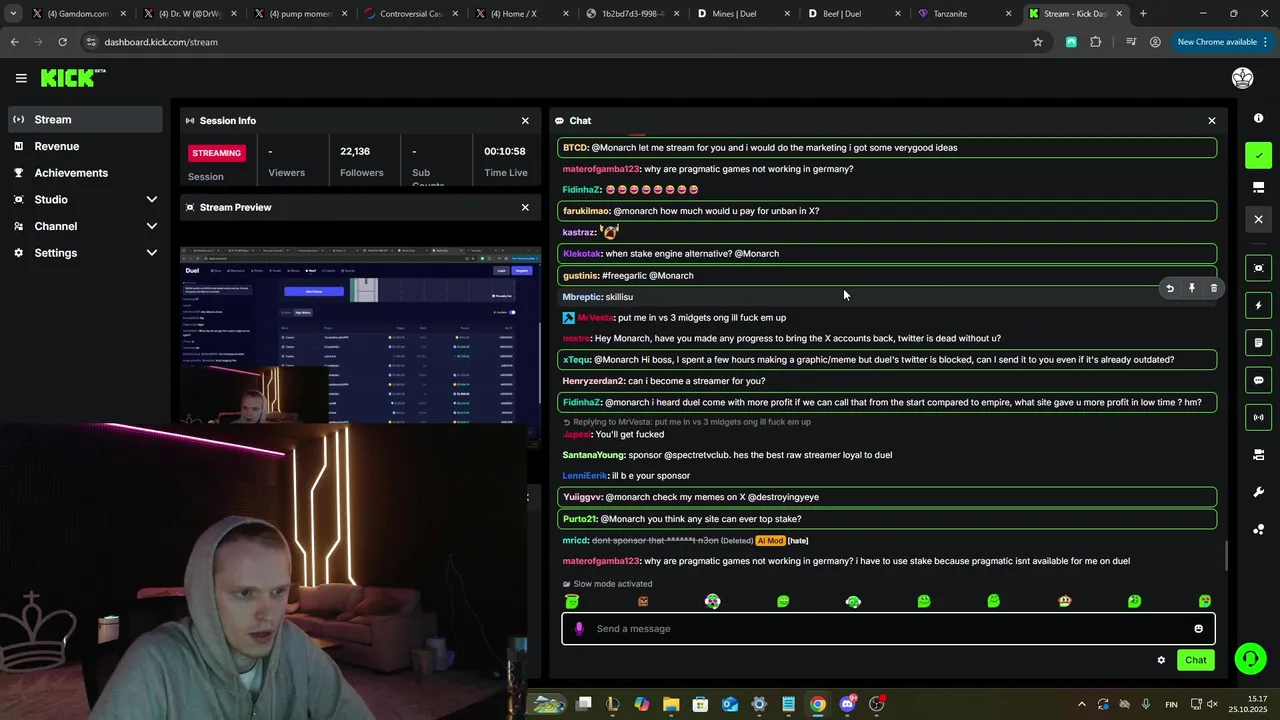Open the Stream sidebar page
Viewport: 1280px width, 720px height.
[85, 119]
